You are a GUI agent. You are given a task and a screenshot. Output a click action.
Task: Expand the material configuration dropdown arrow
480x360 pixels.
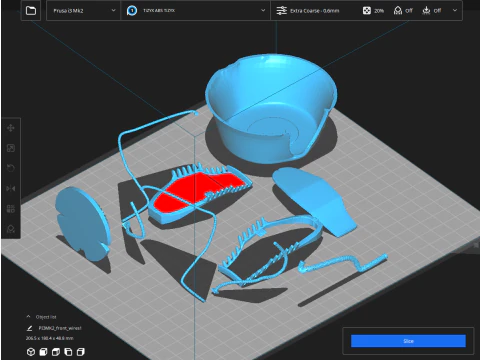point(263,10)
